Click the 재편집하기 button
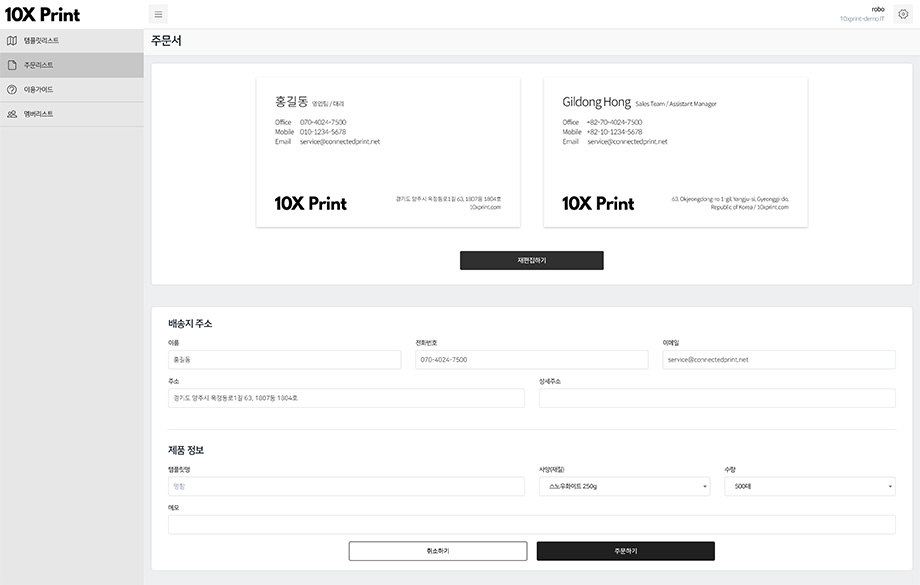 click(x=532, y=261)
